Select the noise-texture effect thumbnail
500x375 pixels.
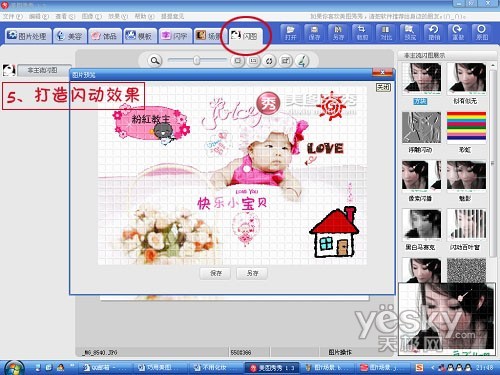[x=466, y=270]
